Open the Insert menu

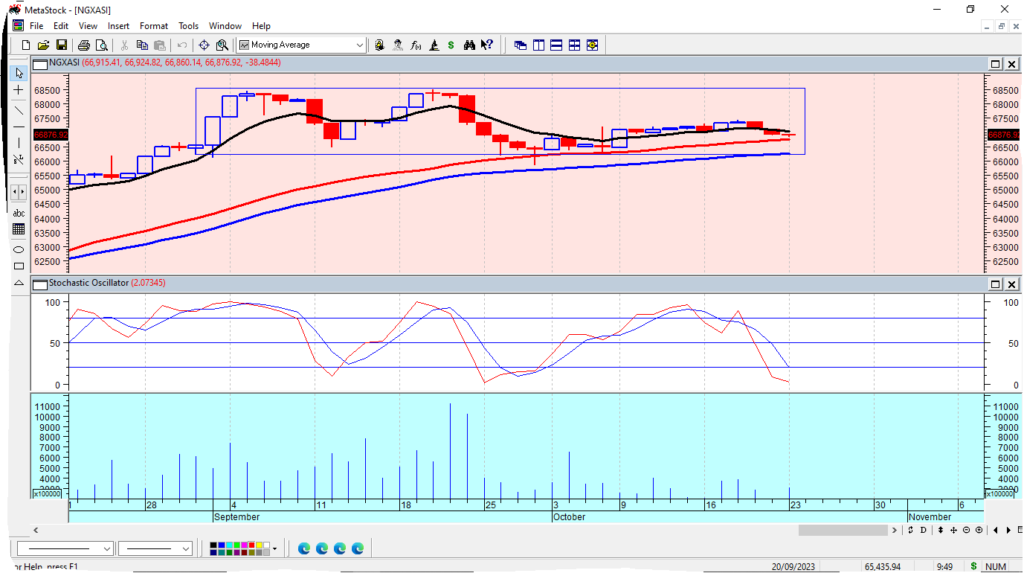coord(118,25)
